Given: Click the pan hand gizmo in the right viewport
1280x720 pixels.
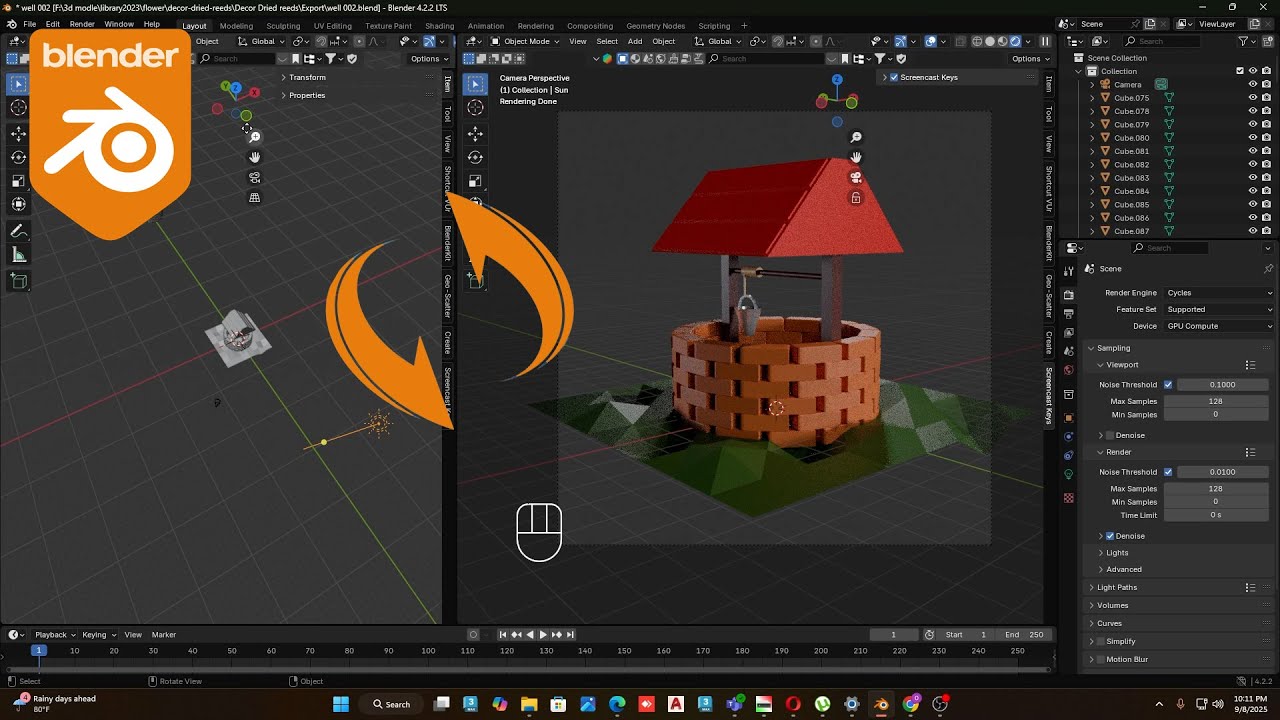Looking at the screenshot, I should click(856, 158).
